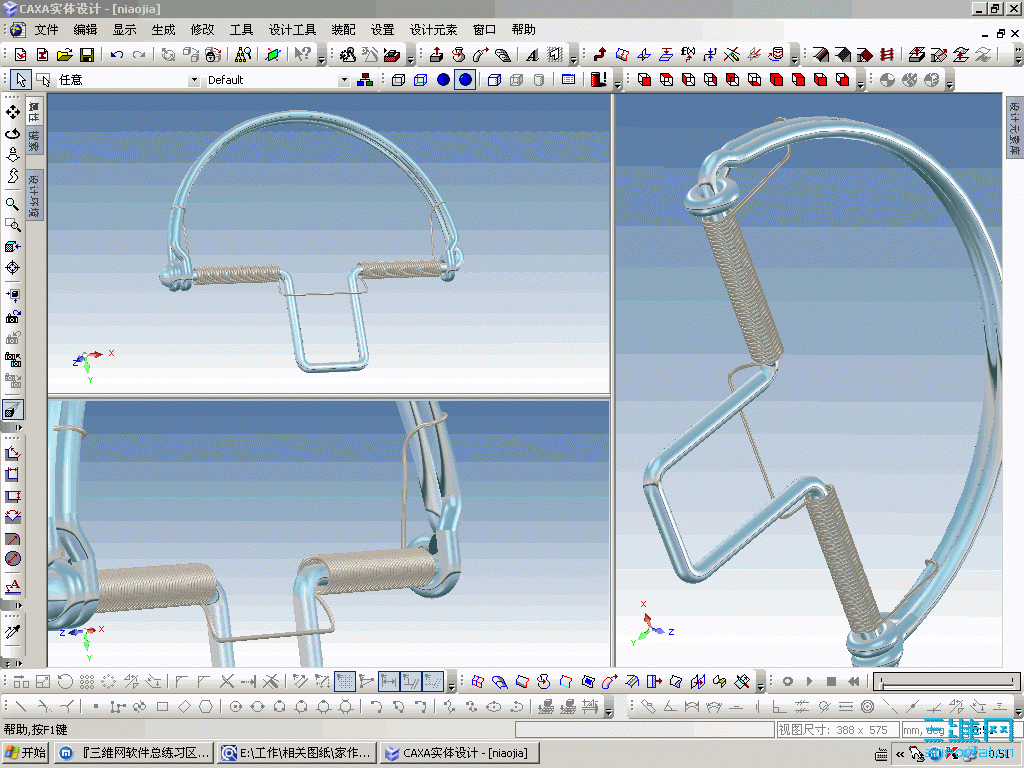The width and height of the screenshot is (1024, 768).
Task: Click the spin feature icon
Action: [x=458, y=55]
